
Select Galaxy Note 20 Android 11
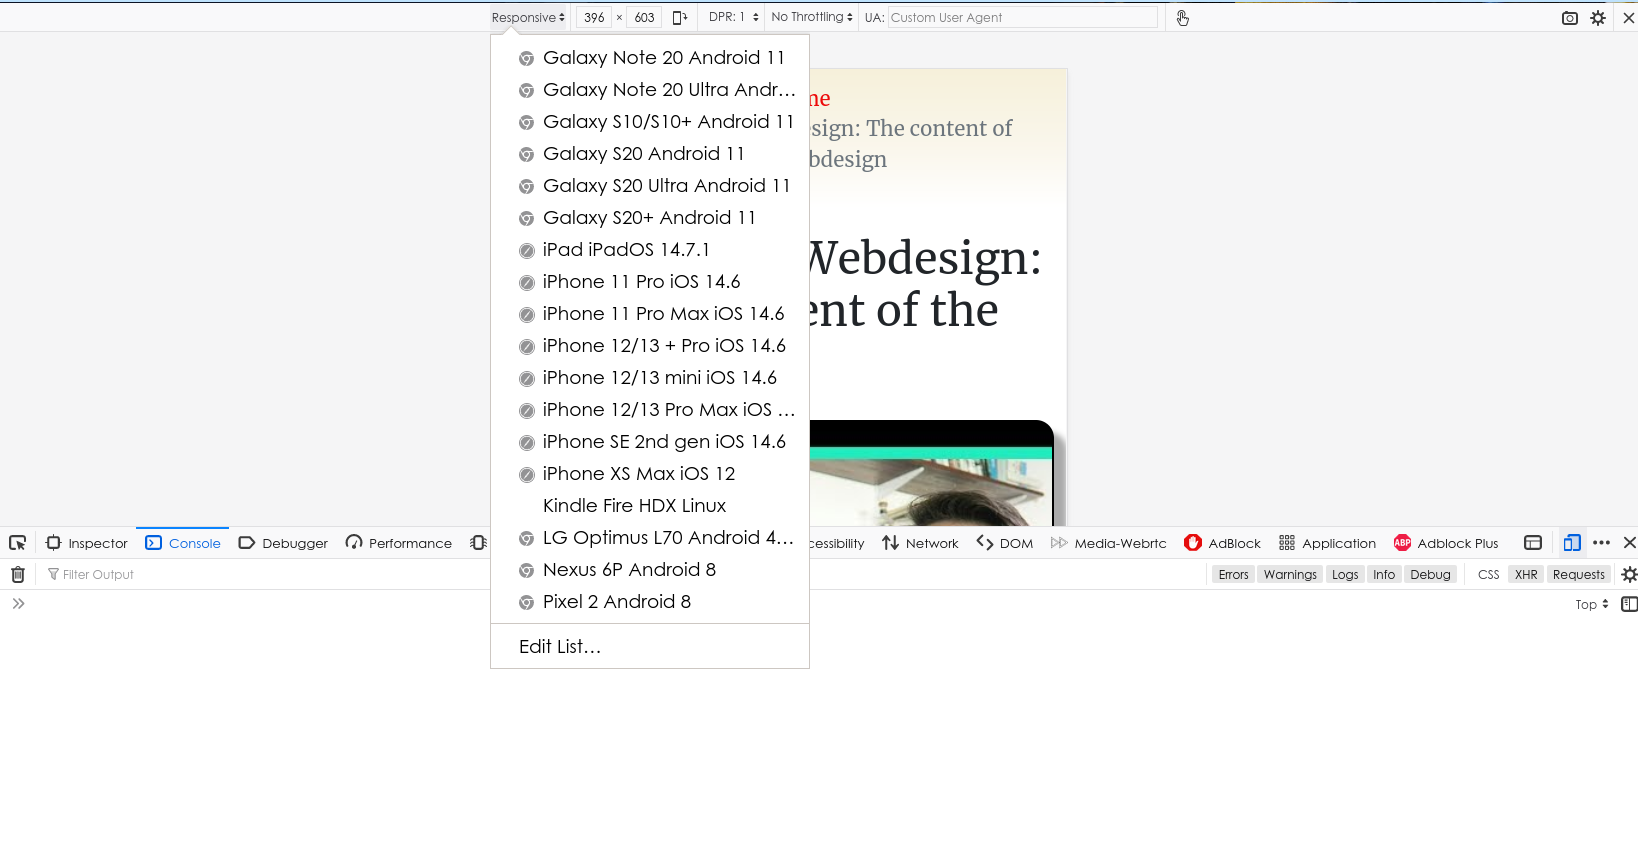tap(650, 58)
